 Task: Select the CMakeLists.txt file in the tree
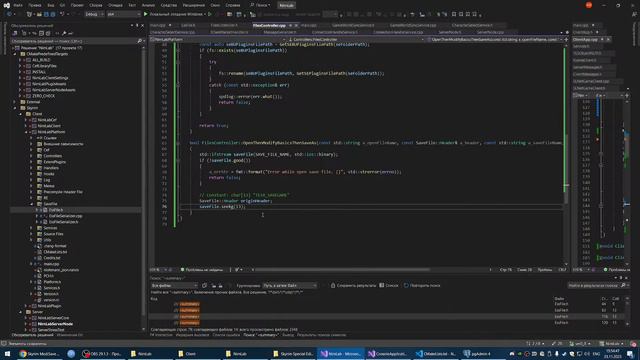pyautogui.click(x=55, y=252)
